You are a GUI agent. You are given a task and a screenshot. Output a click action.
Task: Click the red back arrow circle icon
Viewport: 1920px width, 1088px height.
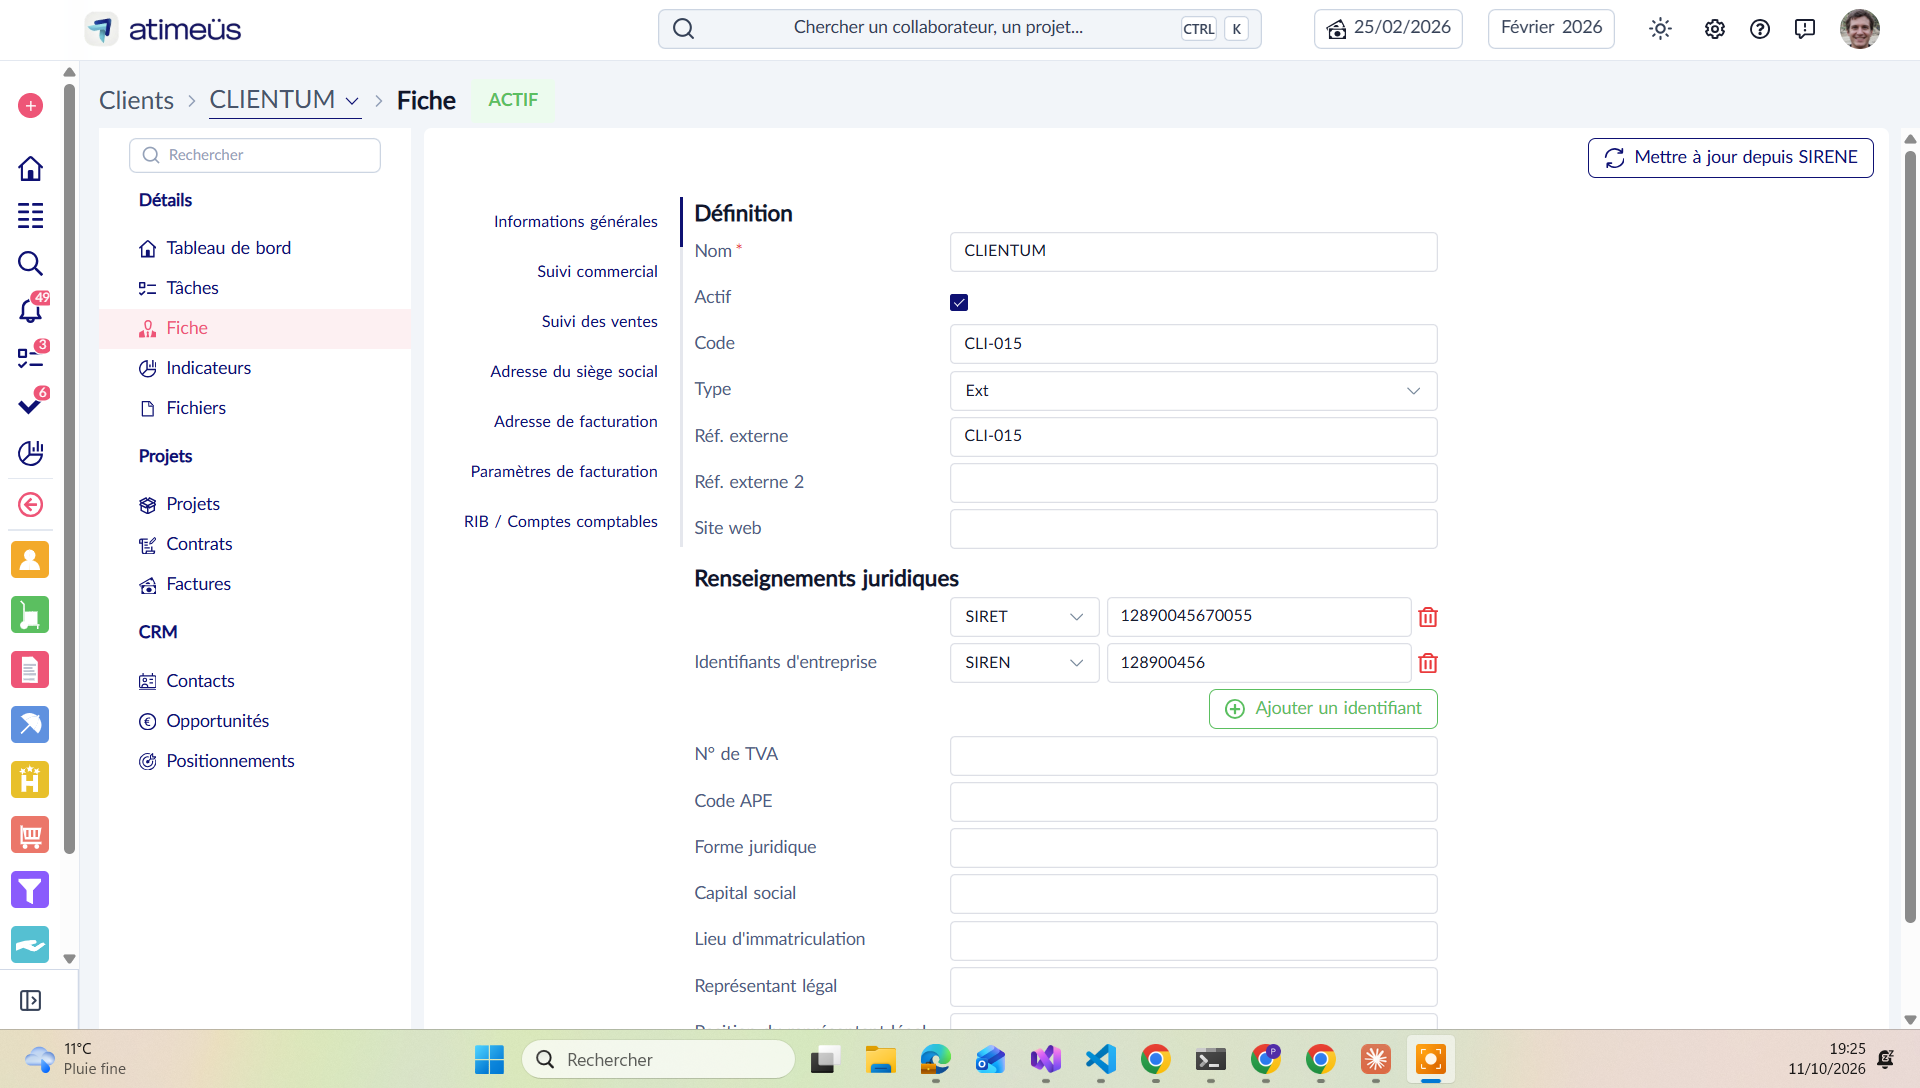coord(30,505)
